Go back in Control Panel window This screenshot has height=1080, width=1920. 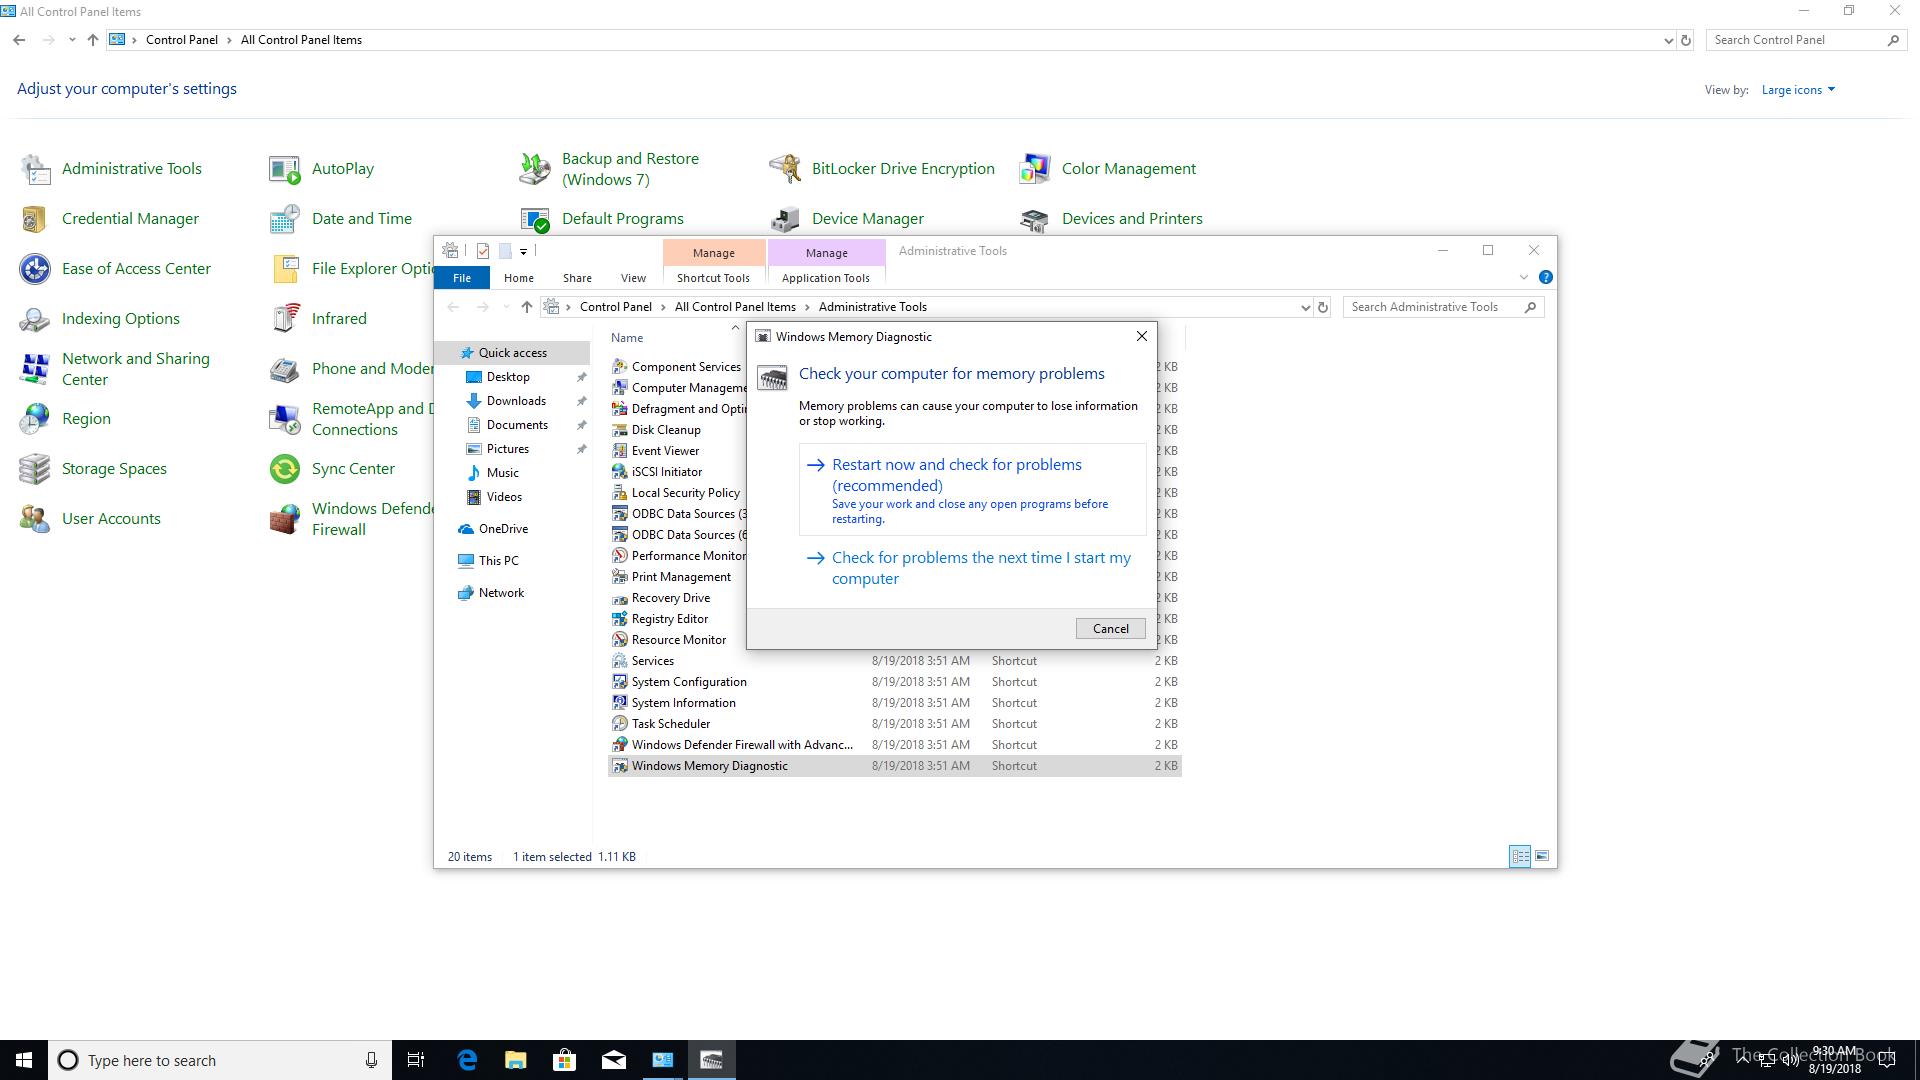tap(19, 40)
